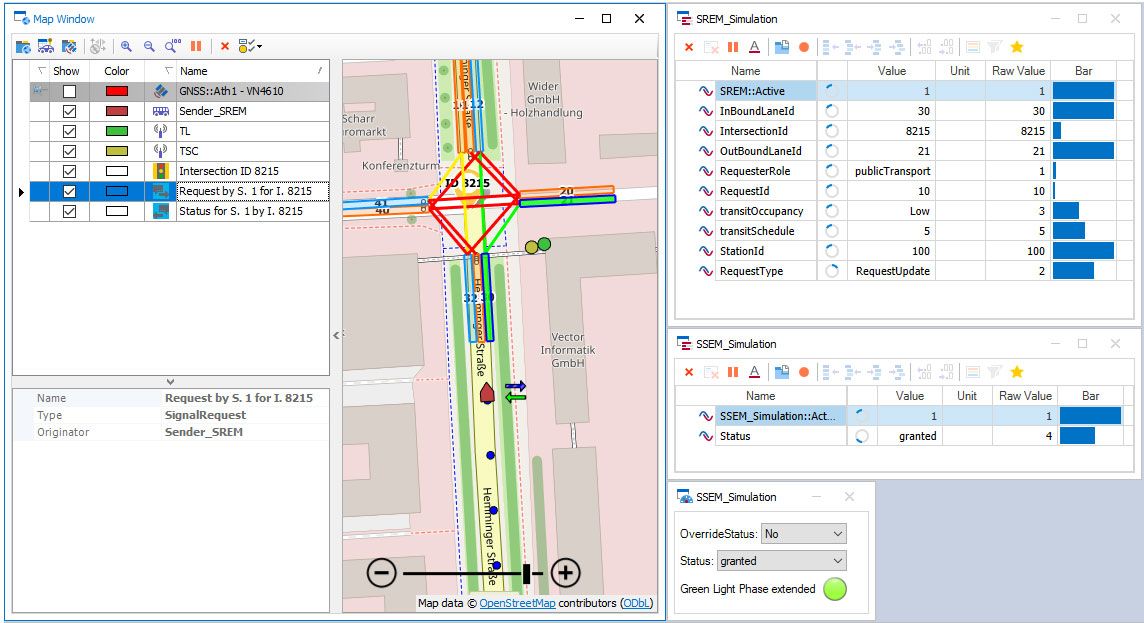Open the OpenStreetMap link
This screenshot has width=1144, height=623.
pos(517,603)
